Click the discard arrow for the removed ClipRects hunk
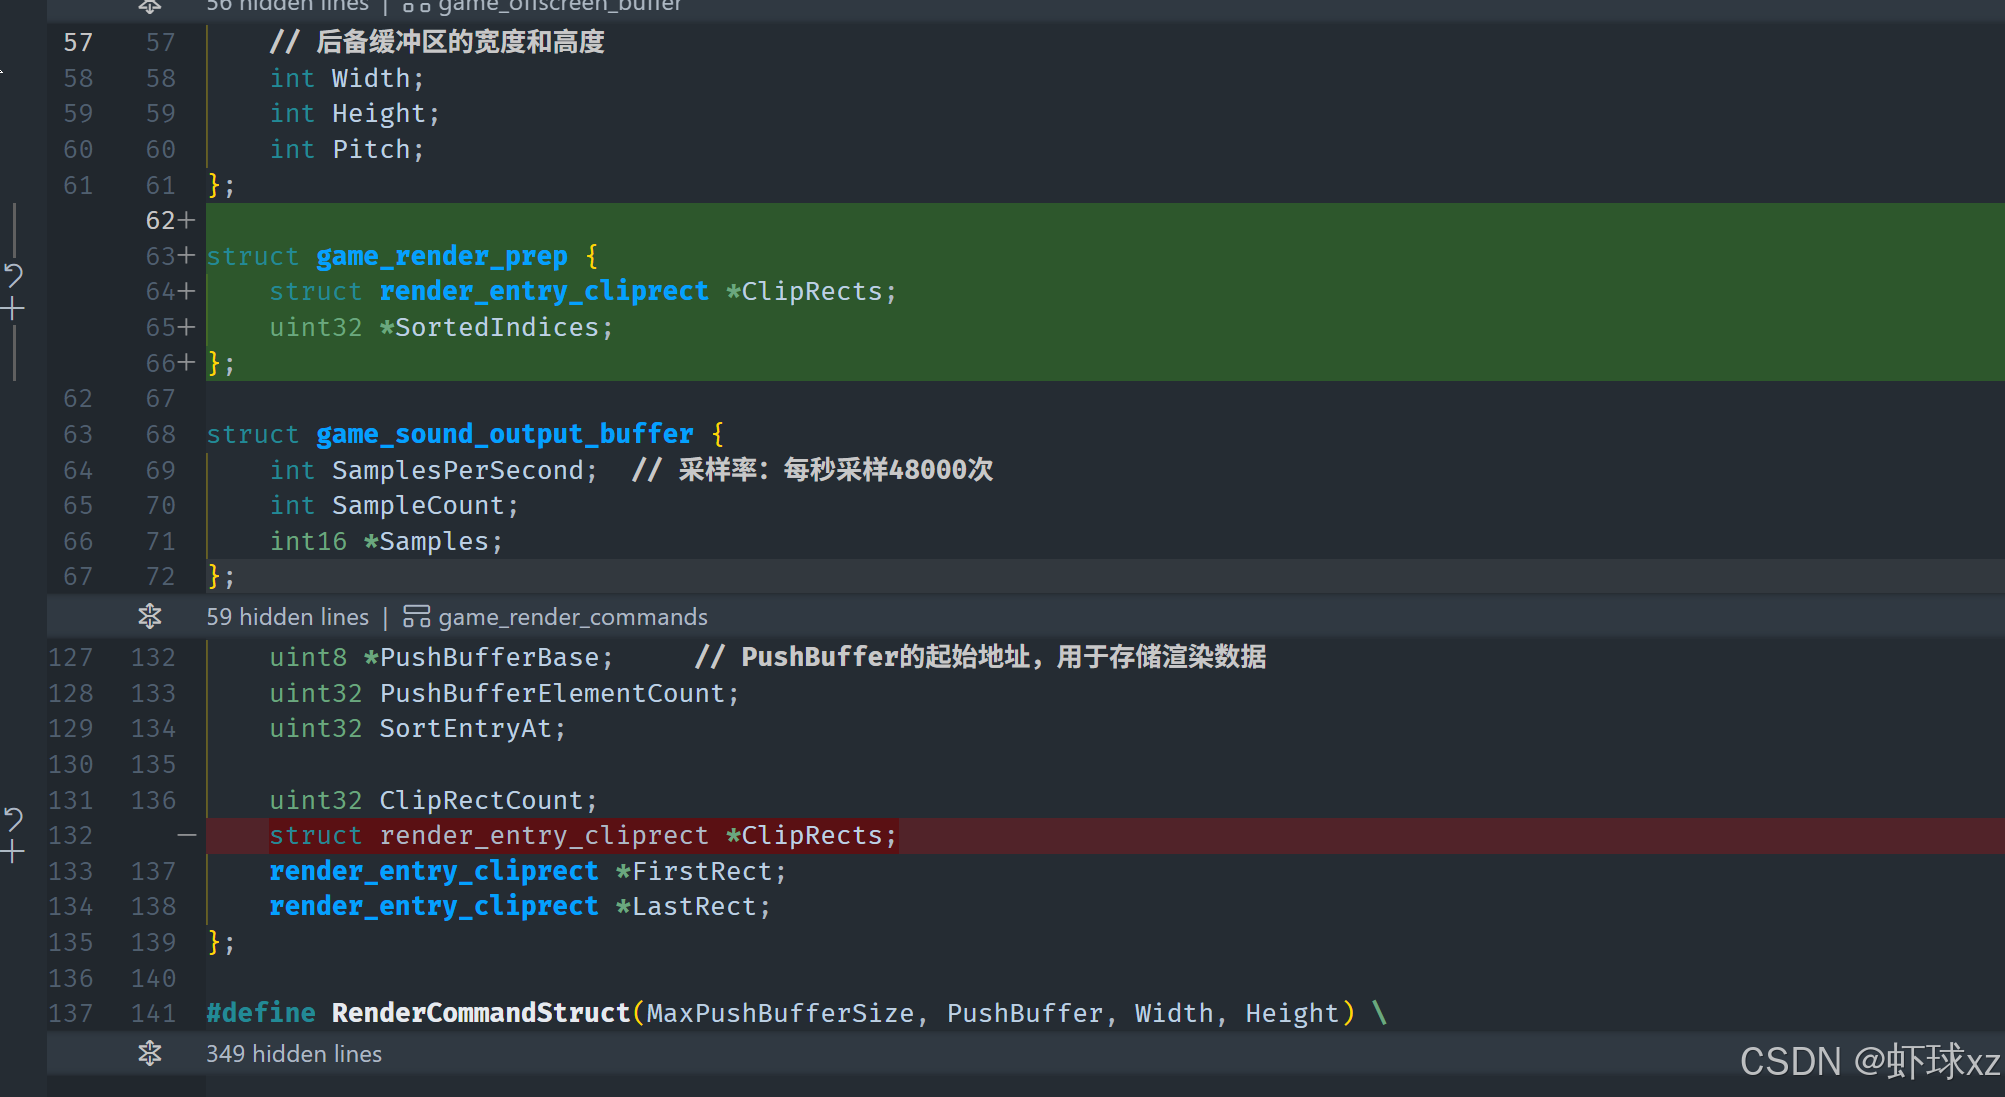This screenshot has height=1097, width=2005. pyautogui.click(x=13, y=819)
